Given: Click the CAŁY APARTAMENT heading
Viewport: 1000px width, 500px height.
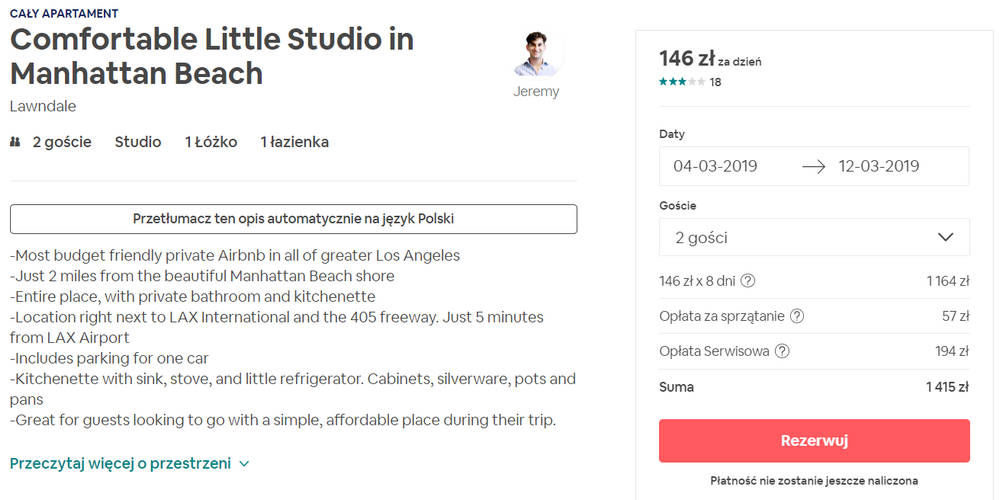Looking at the screenshot, I should [64, 13].
